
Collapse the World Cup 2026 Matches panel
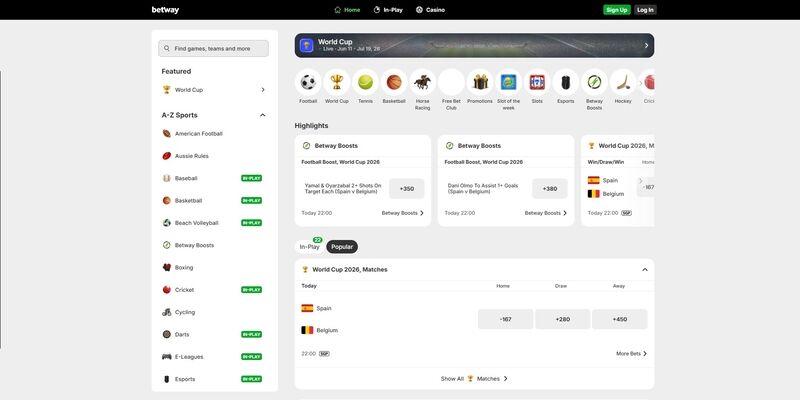click(645, 269)
